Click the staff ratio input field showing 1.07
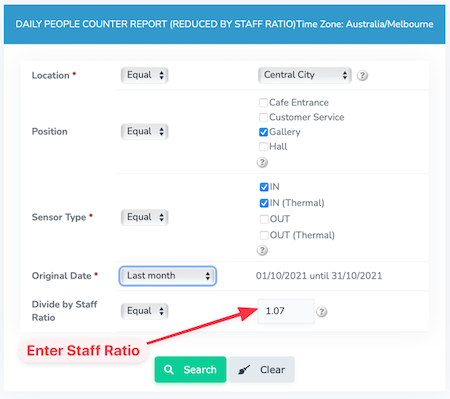 [286, 311]
